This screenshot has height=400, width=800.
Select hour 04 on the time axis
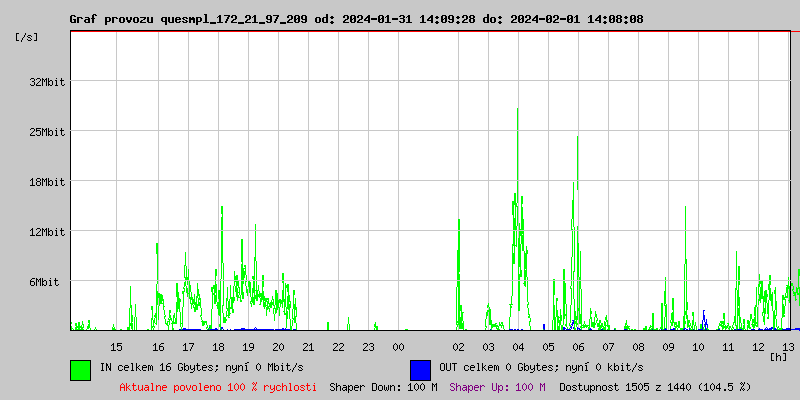518,347
